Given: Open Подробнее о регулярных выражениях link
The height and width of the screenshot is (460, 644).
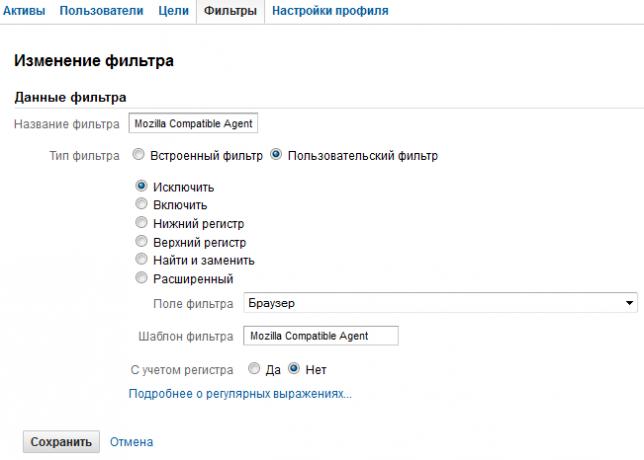Looking at the screenshot, I should (240, 394).
